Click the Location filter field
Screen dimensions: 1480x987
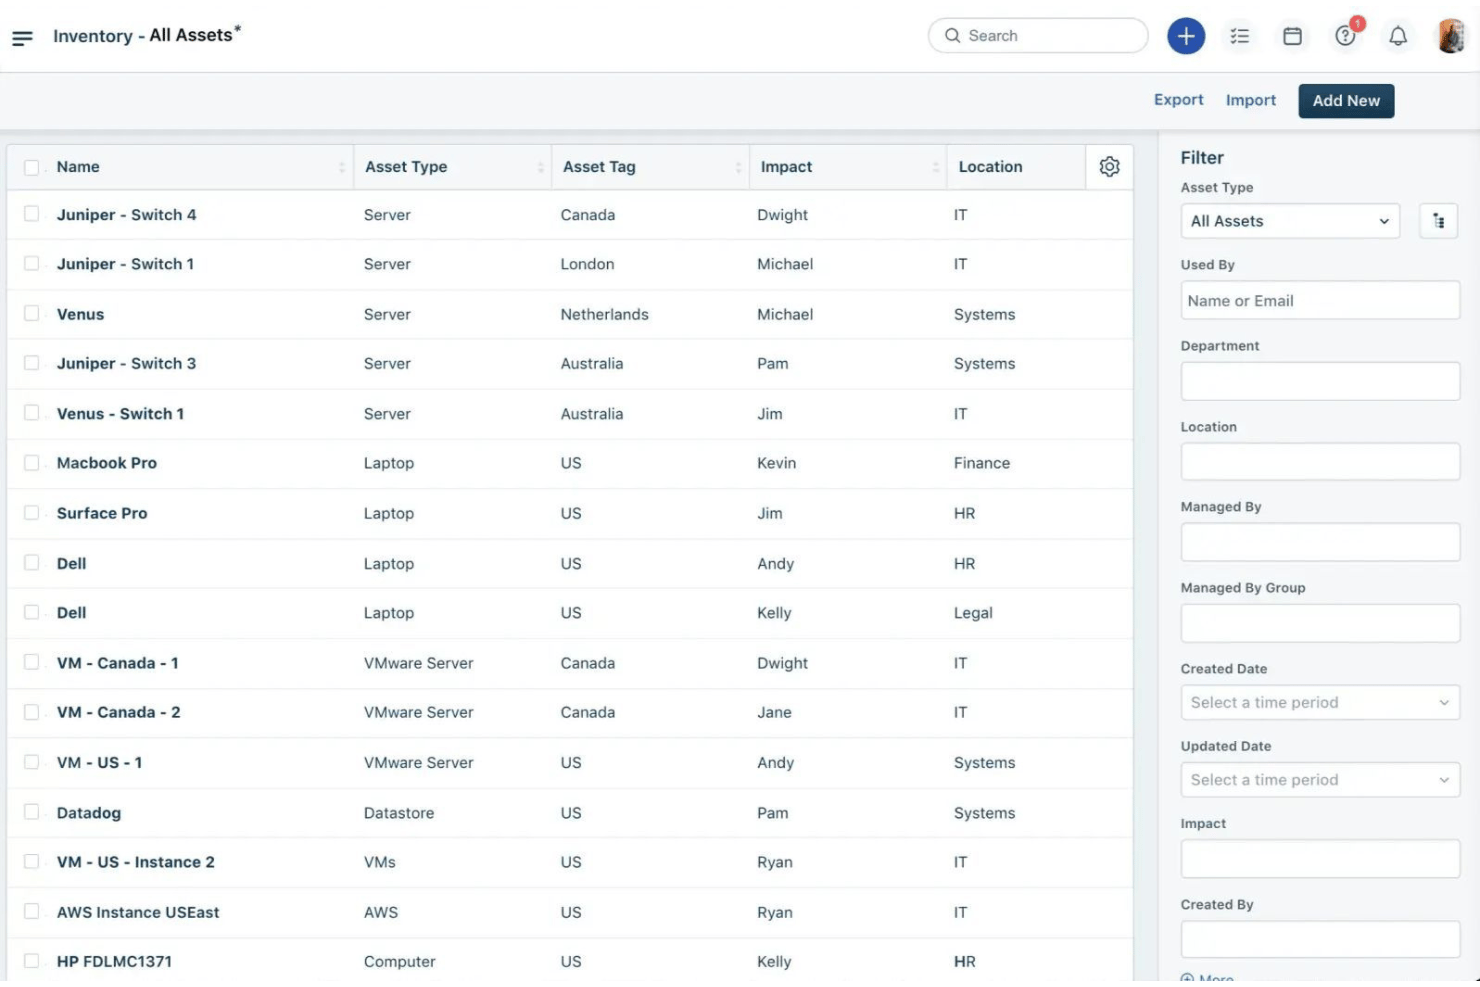pyautogui.click(x=1320, y=462)
